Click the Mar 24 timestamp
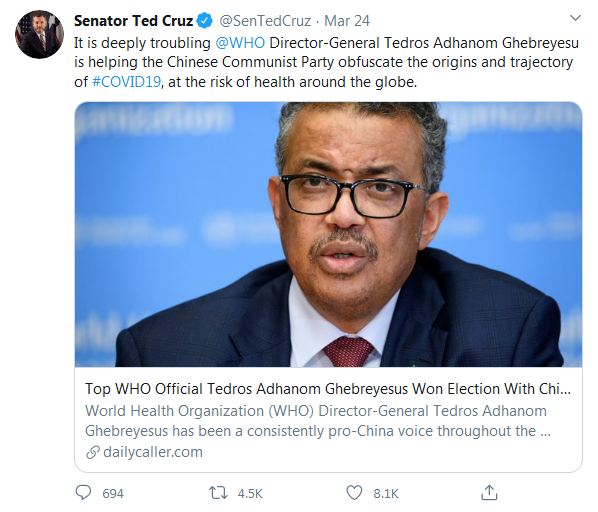Screen dimensions: 598x512 (x=347, y=21)
